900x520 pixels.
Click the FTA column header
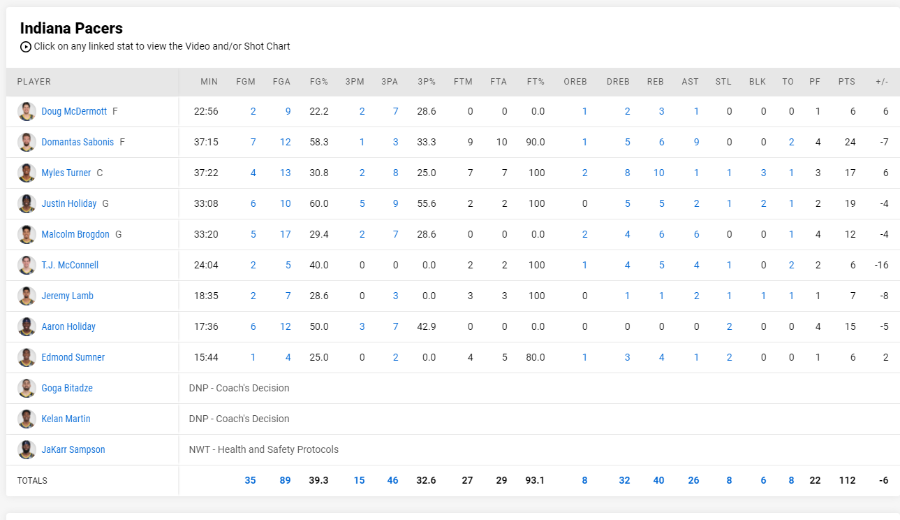[x=498, y=82]
